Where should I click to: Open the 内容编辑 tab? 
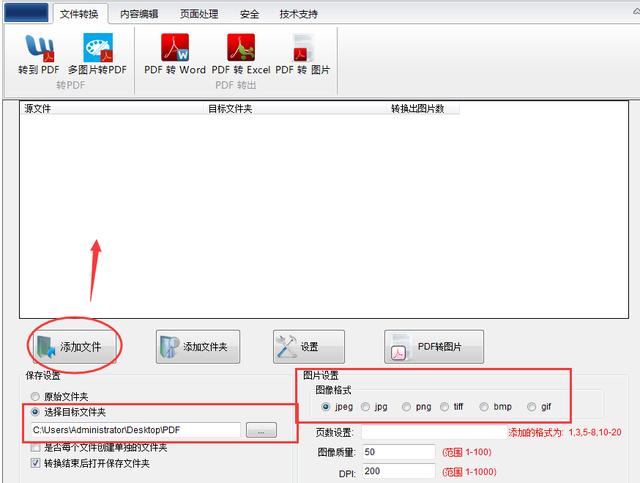[139, 14]
